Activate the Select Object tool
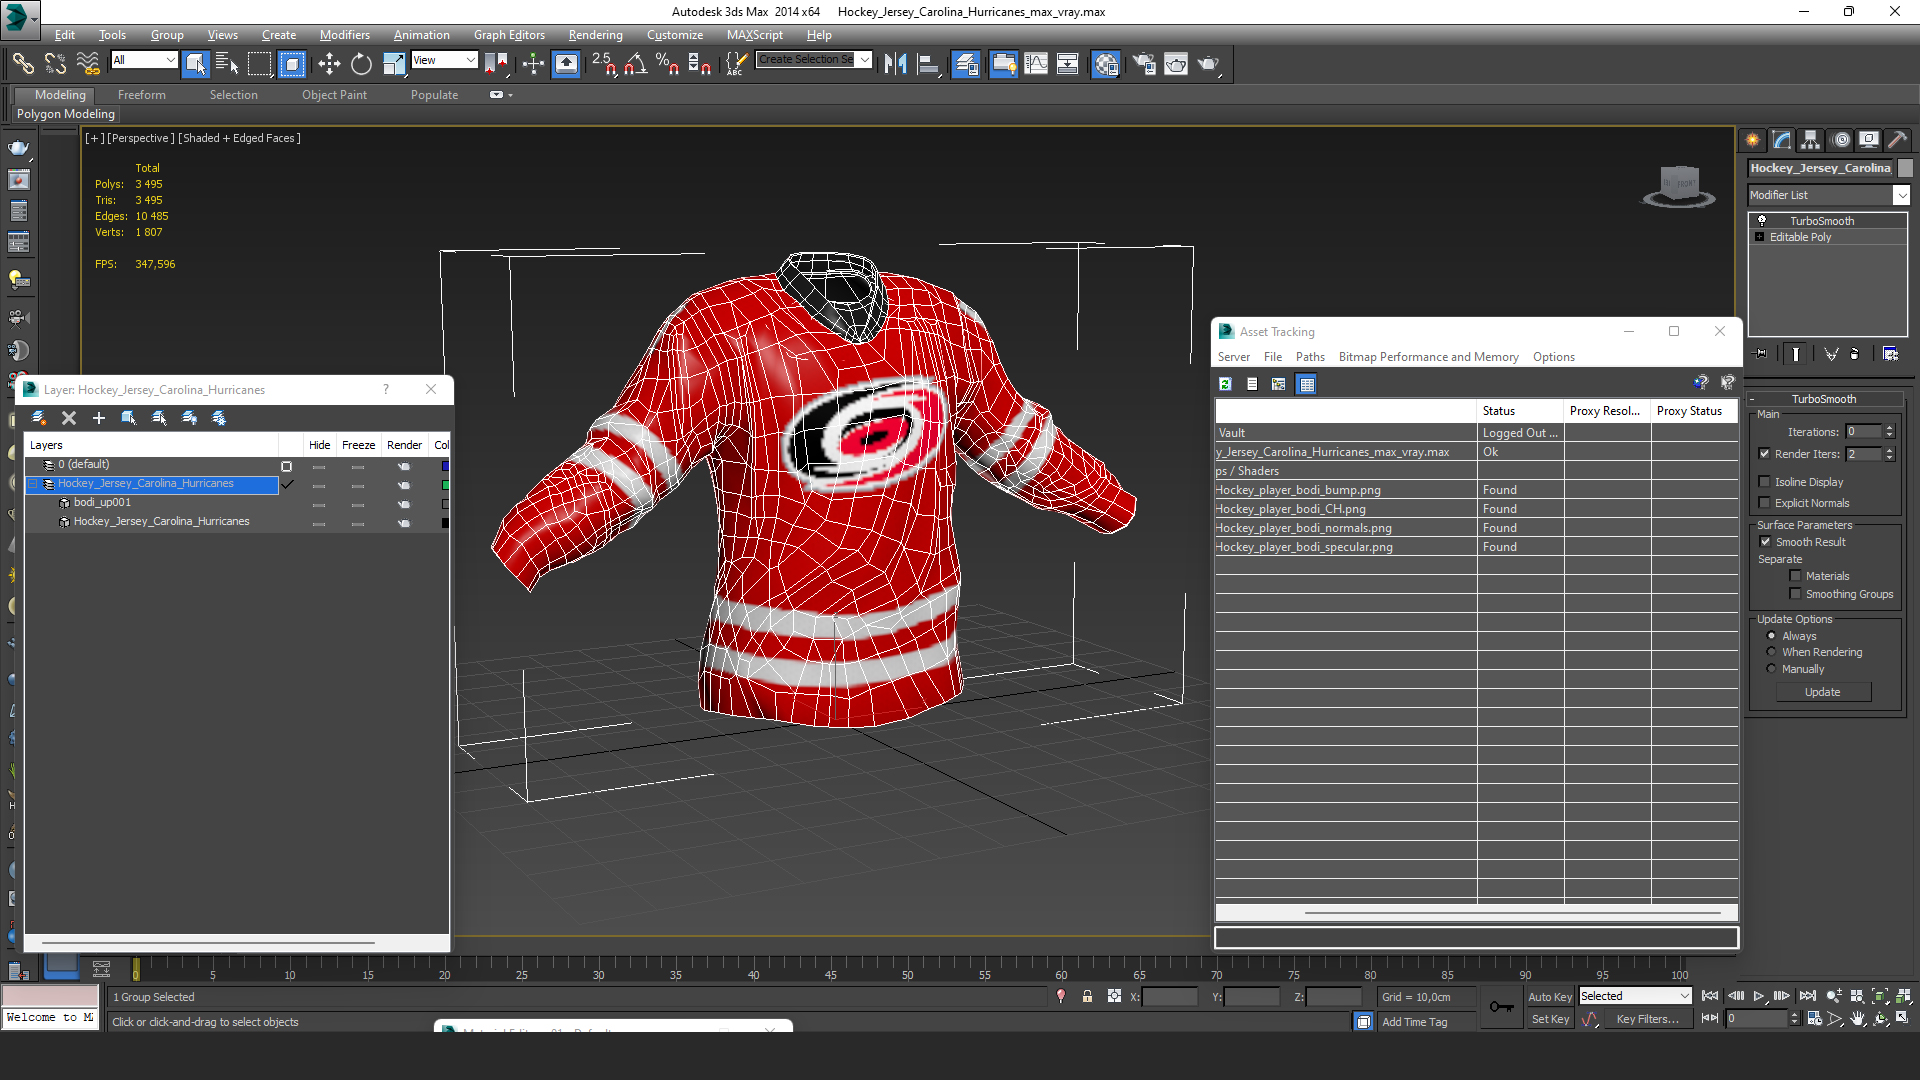 (195, 64)
